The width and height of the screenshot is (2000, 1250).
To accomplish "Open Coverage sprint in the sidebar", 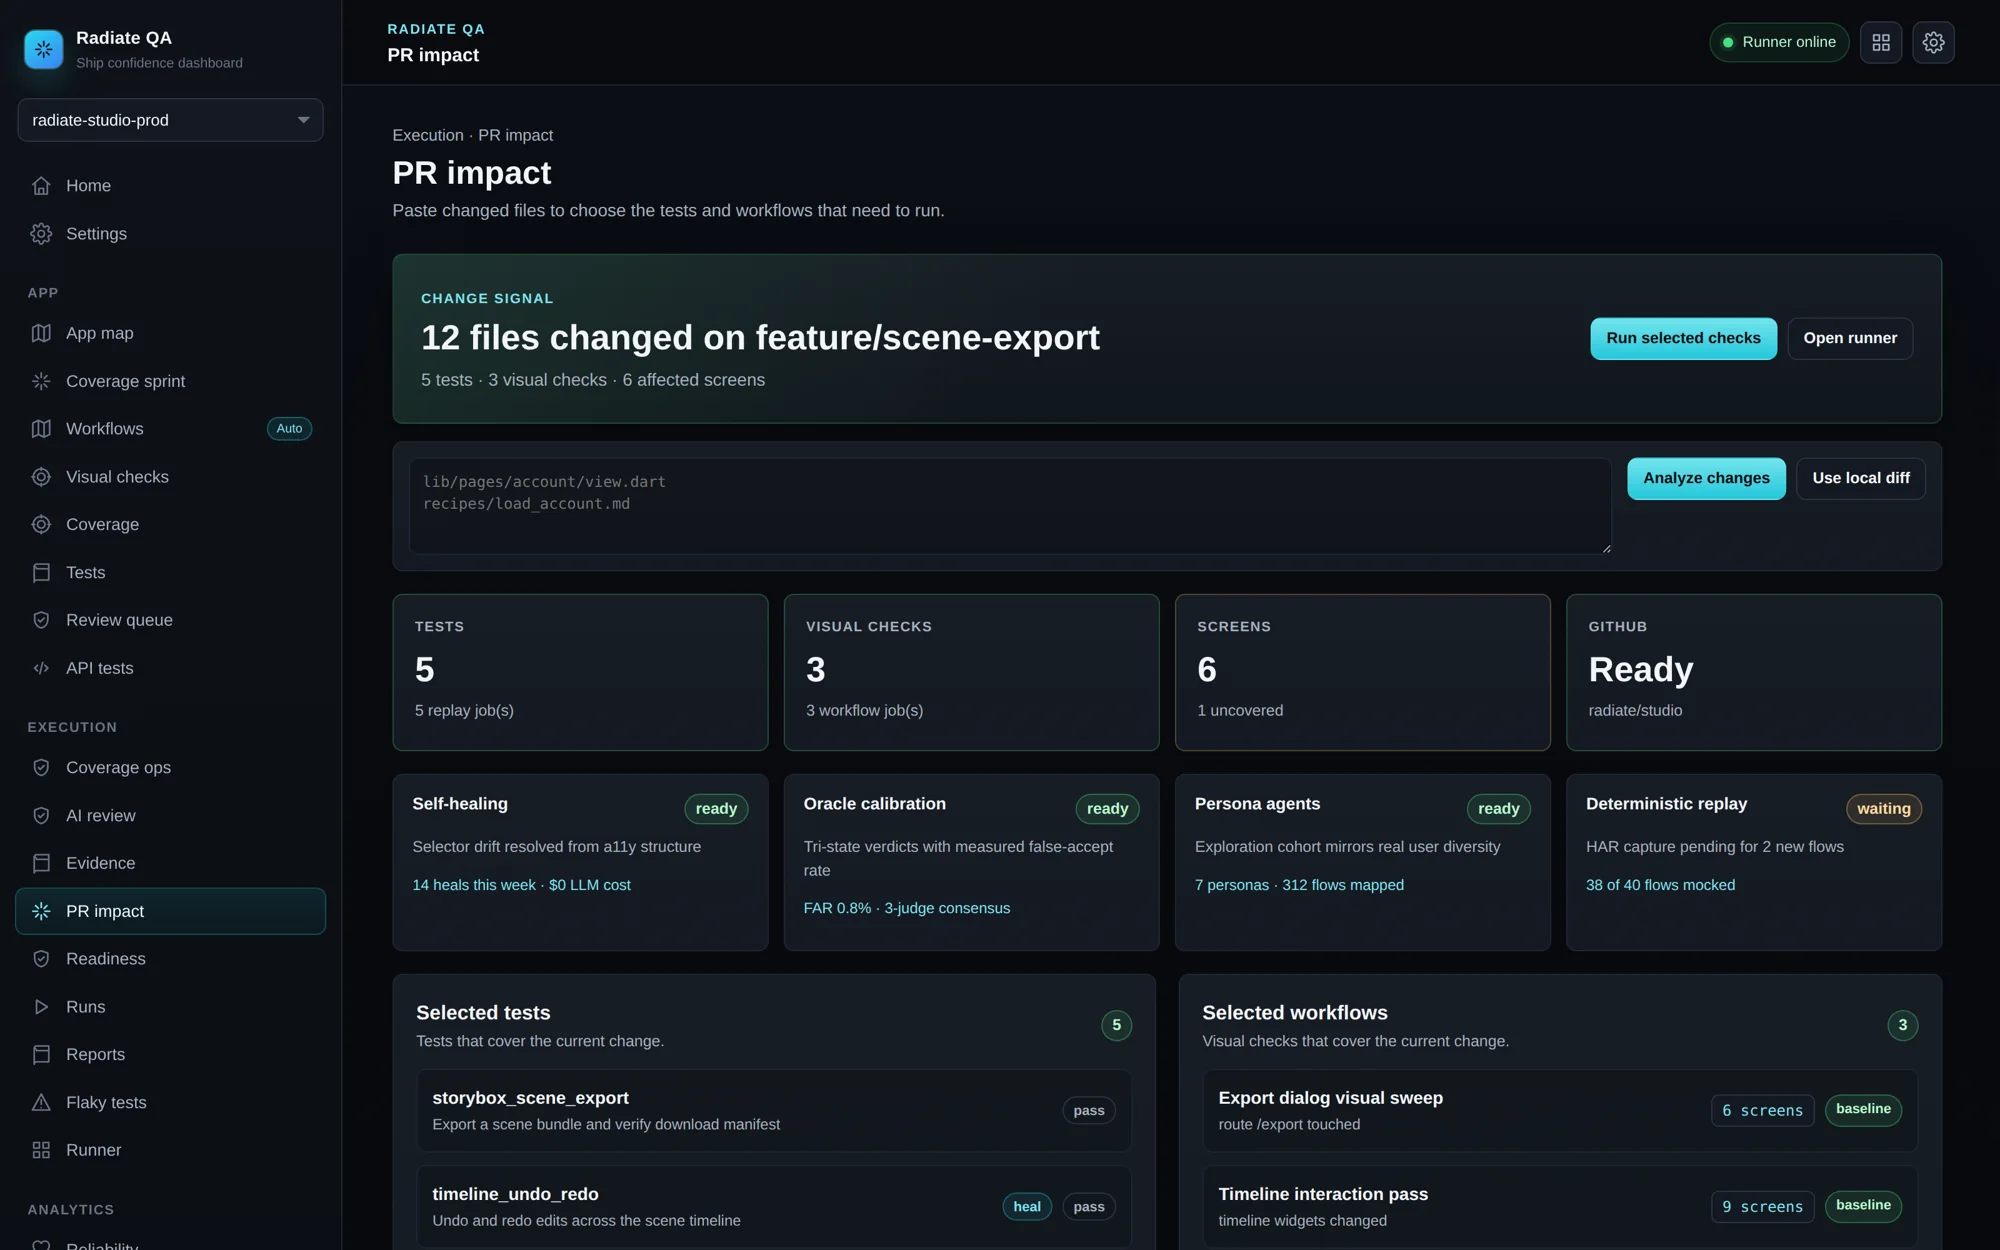I will [170, 381].
